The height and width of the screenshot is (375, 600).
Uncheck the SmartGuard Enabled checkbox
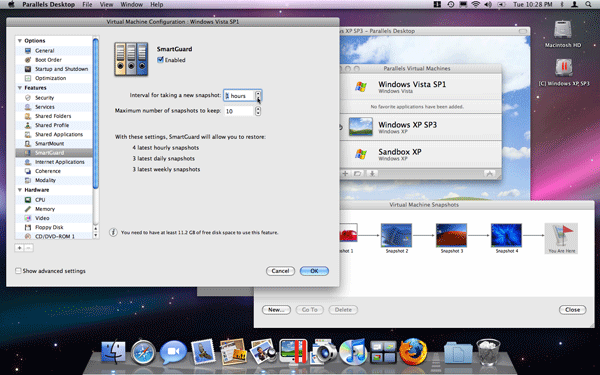pyautogui.click(x=160, y=60)
